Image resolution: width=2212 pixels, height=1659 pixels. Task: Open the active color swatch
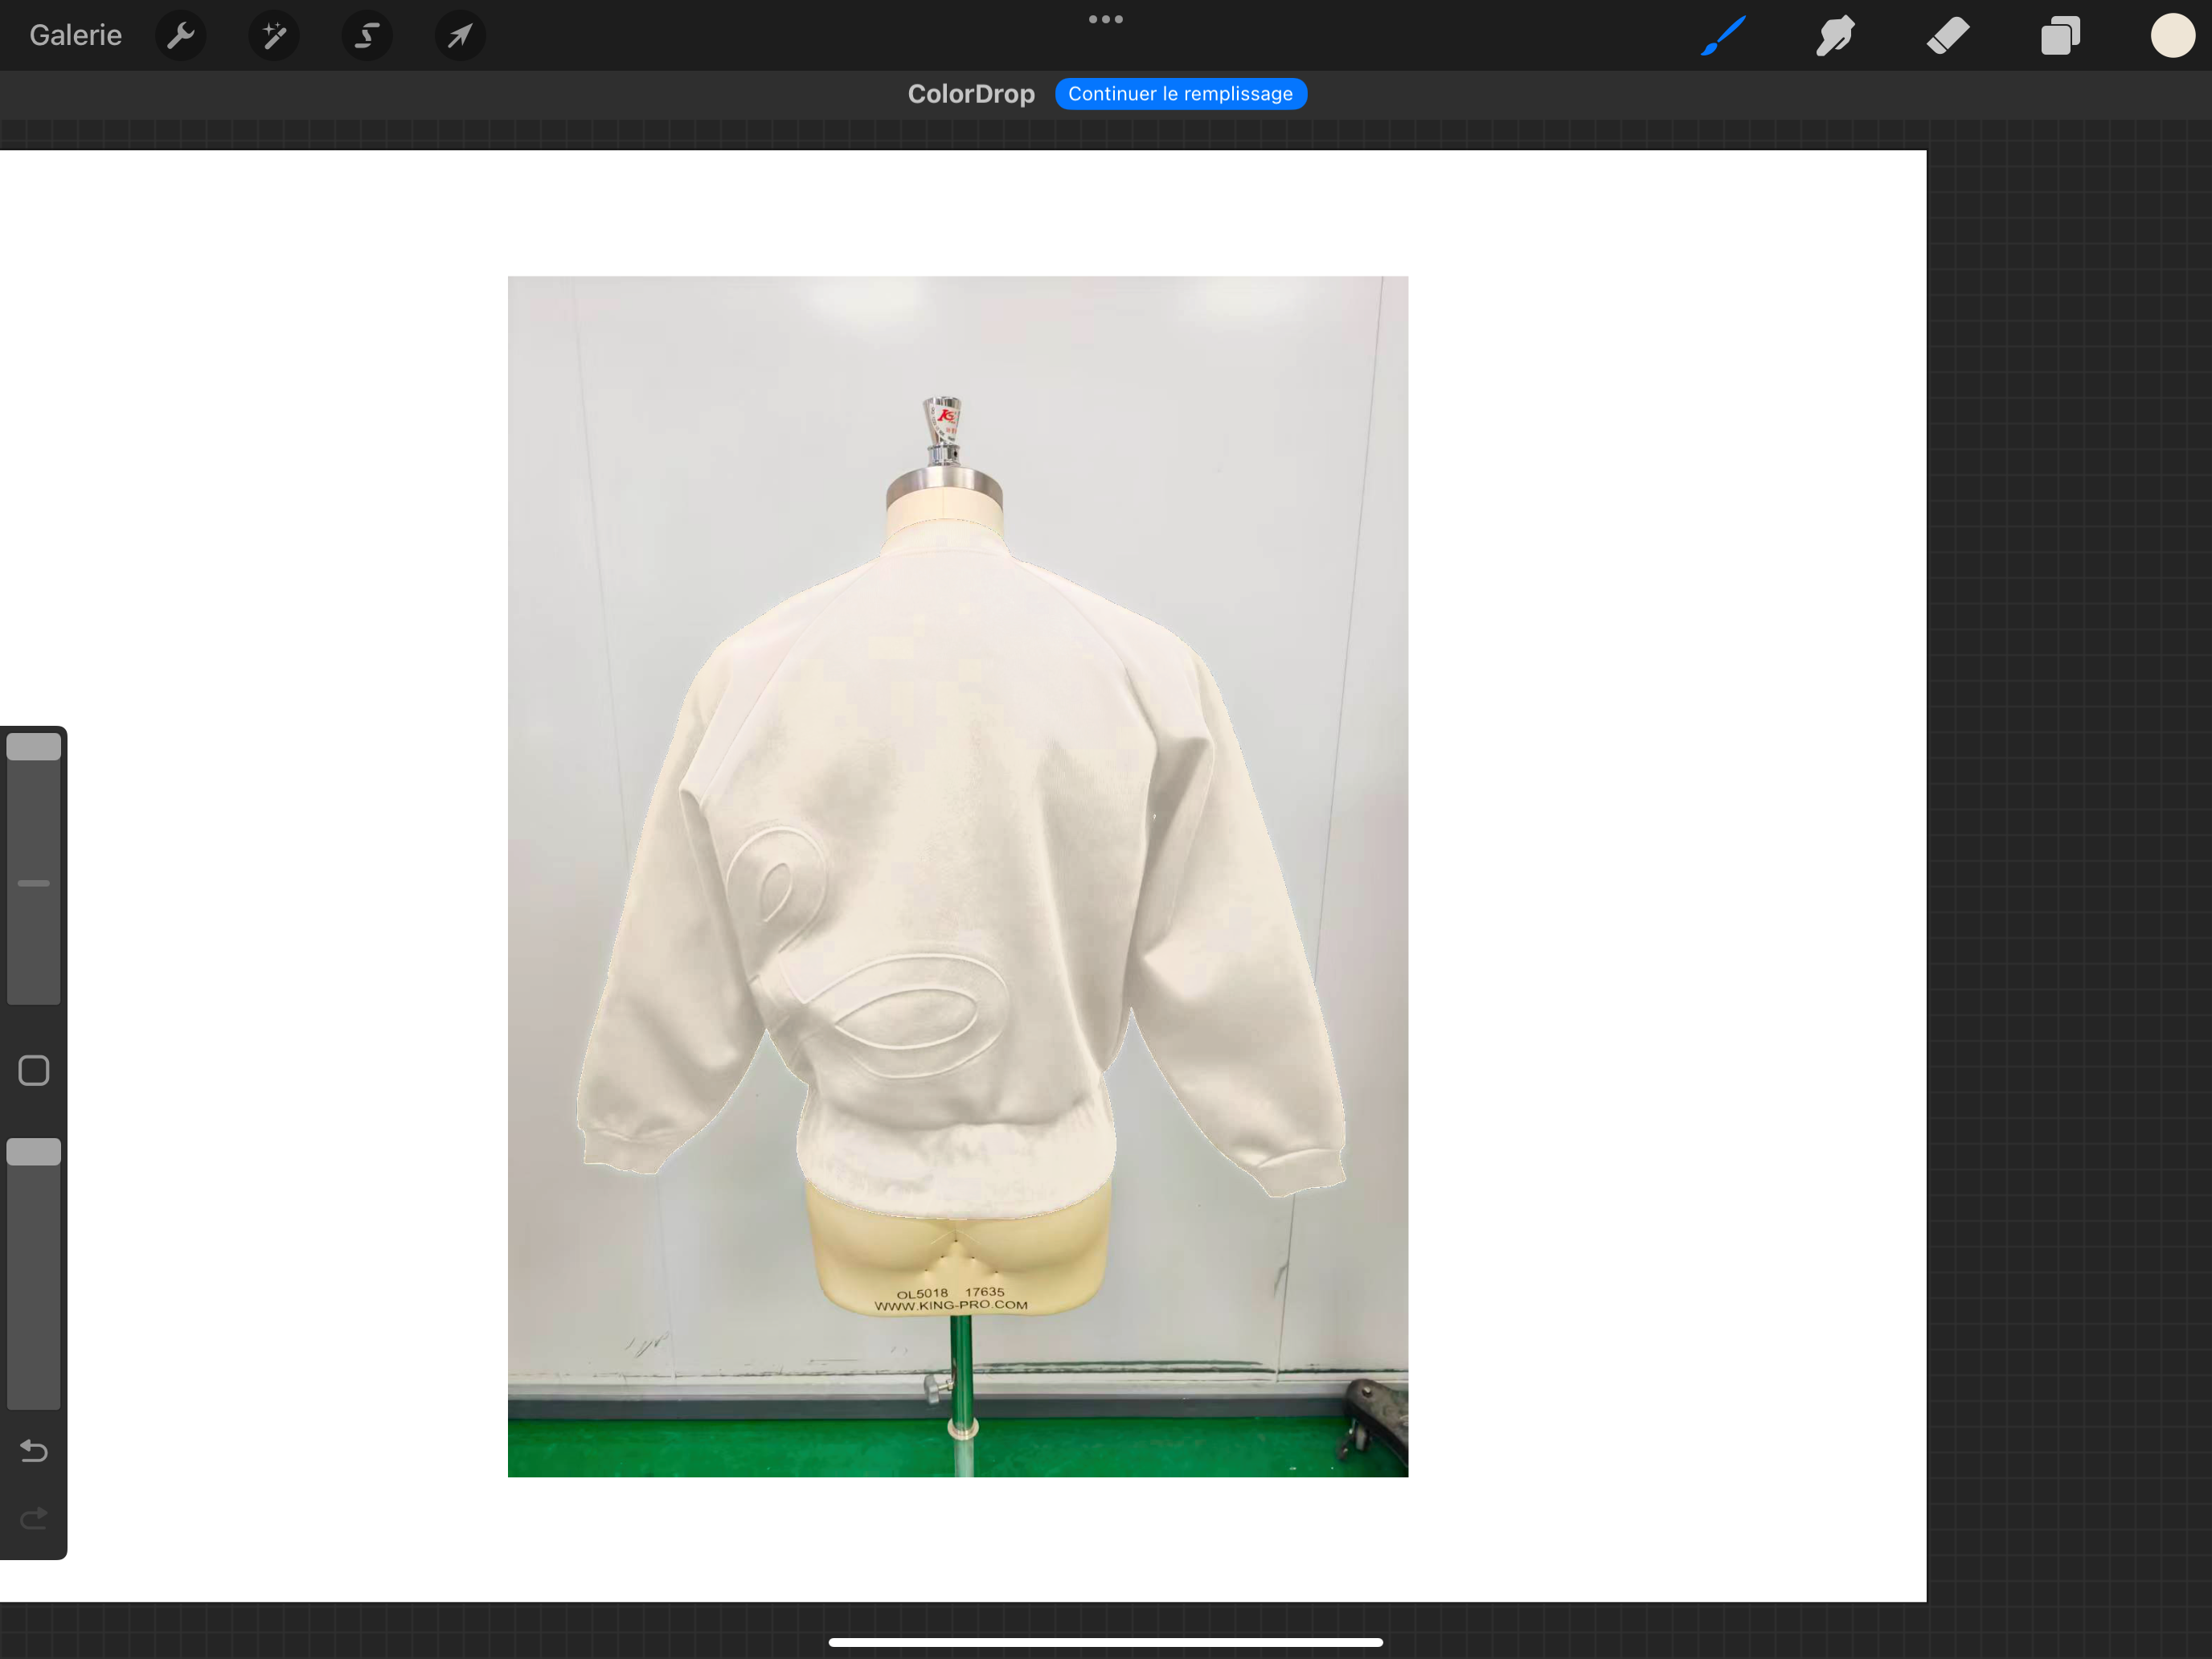[x=2172, y=36]
